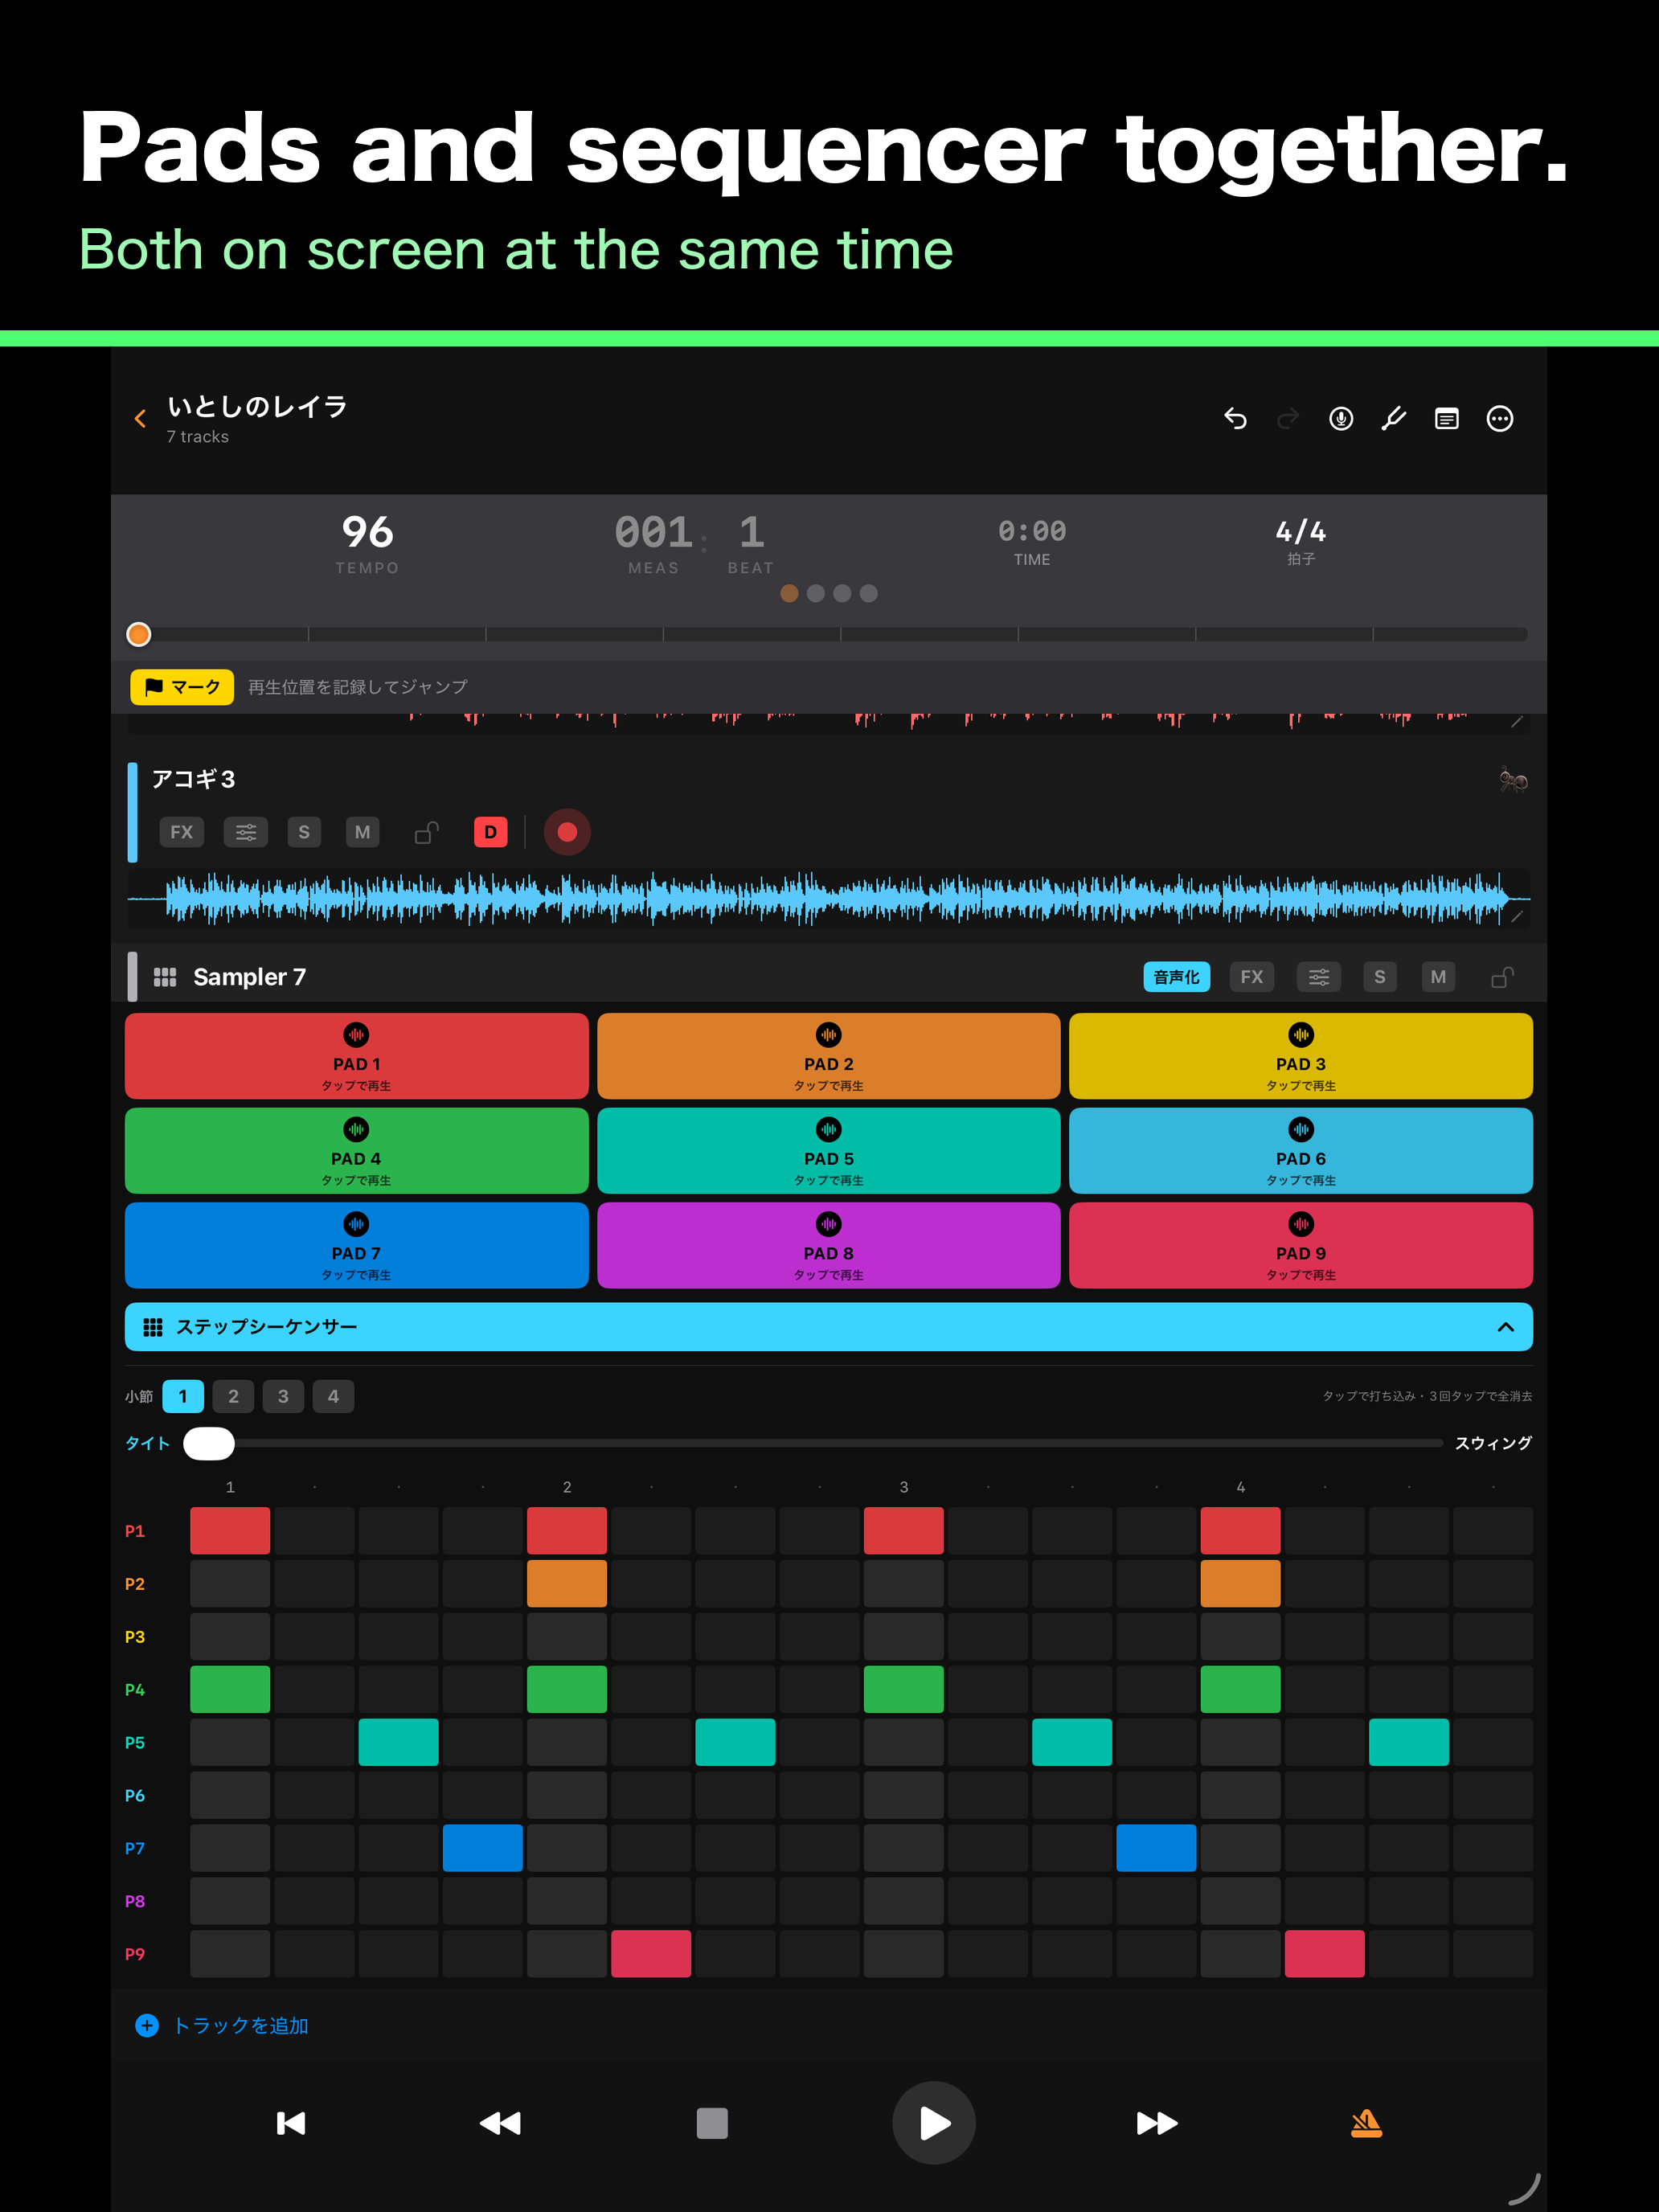Stop playback
Image resolution: width=1659 pixels, height=2212 pixels.
pos(712,2122)
